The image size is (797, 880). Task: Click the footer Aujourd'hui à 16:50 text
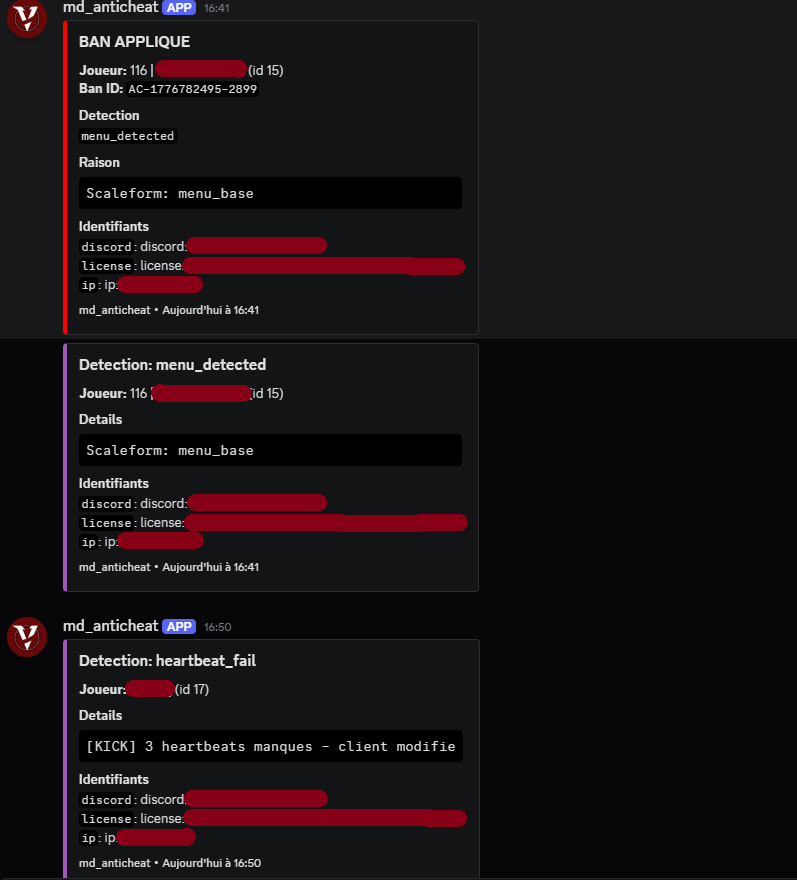(x=212, y=863)
